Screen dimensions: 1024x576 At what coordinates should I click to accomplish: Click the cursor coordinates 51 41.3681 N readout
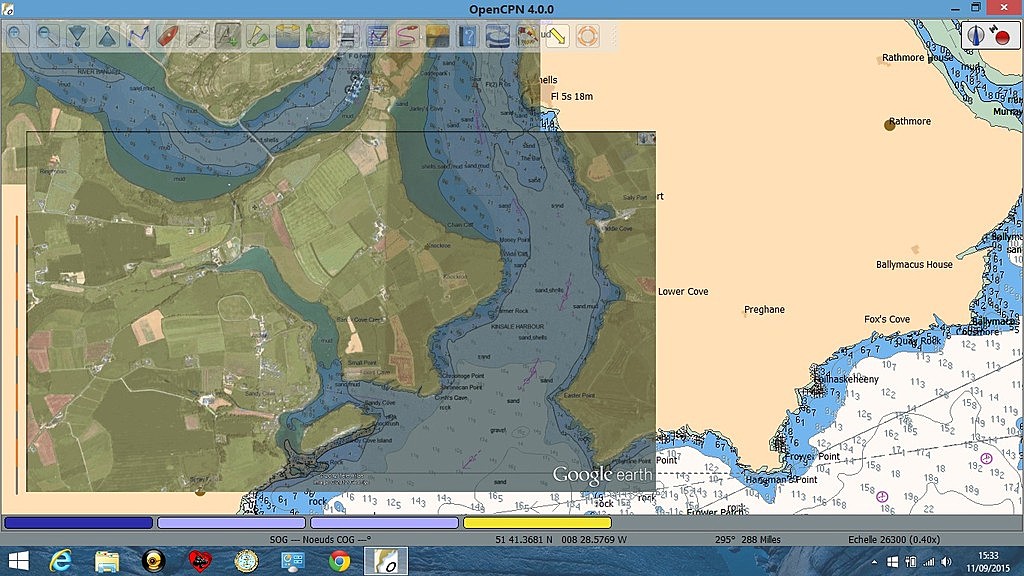pos(561,539)
